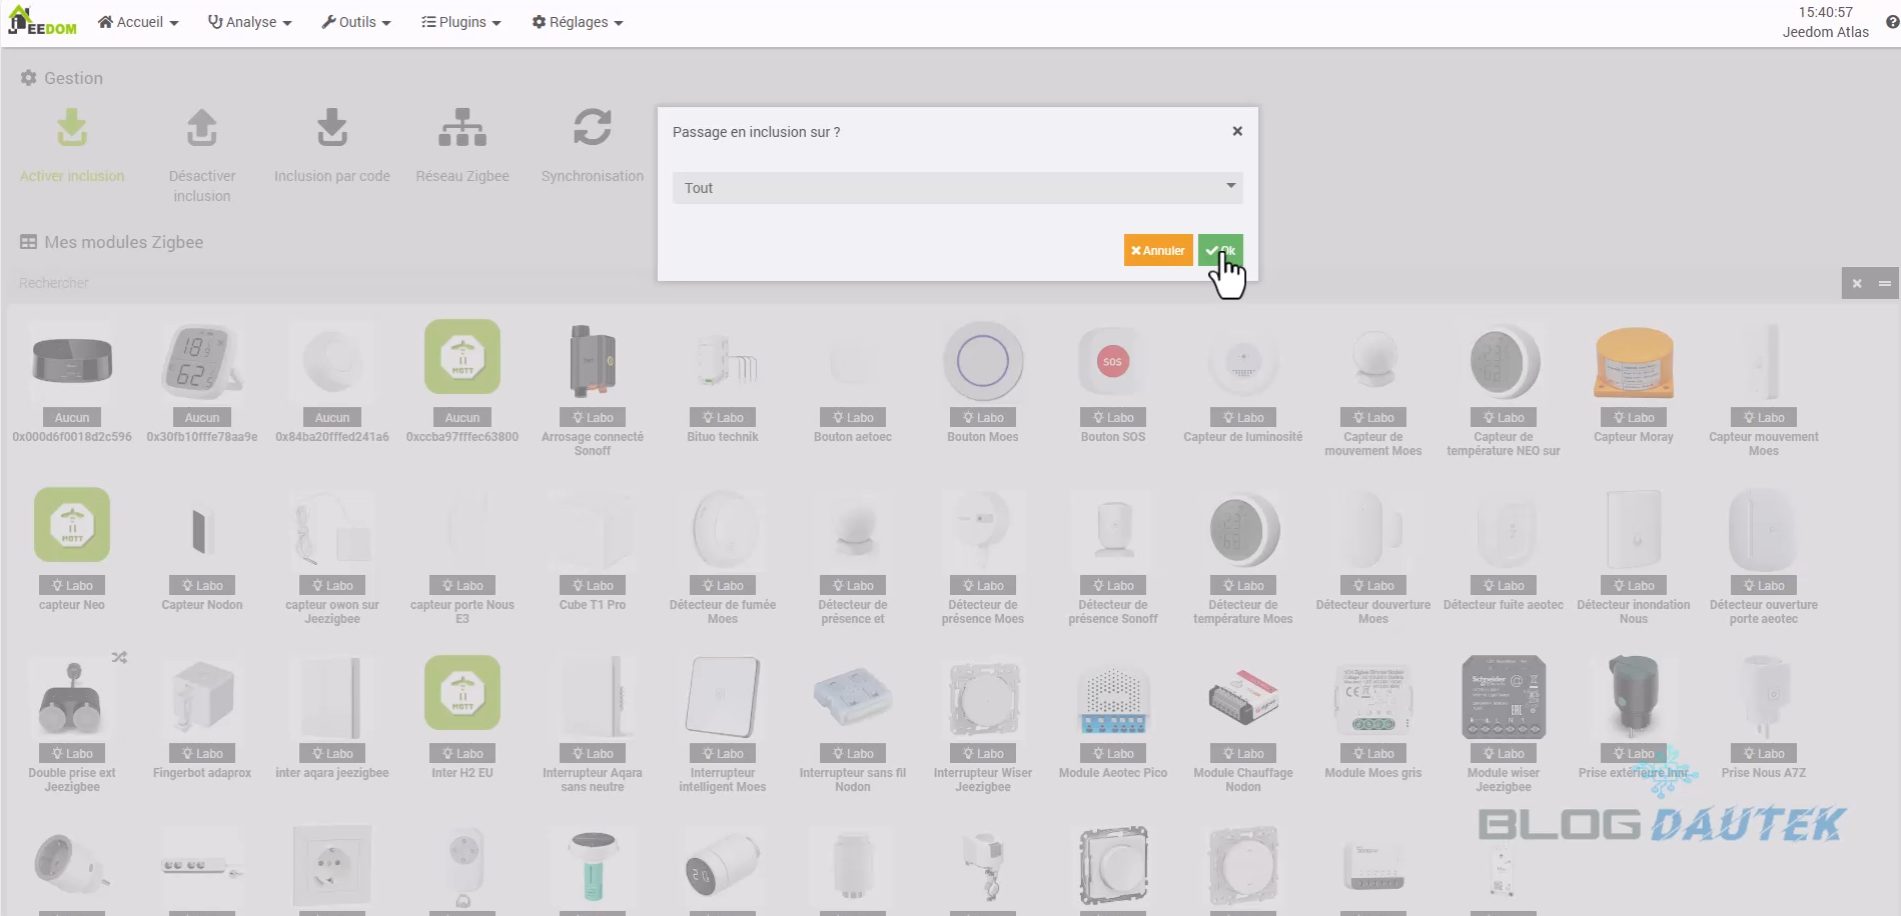Click the Annuler button
The height and width of the screenshot is (916, 1901).
pos(1158,250)
